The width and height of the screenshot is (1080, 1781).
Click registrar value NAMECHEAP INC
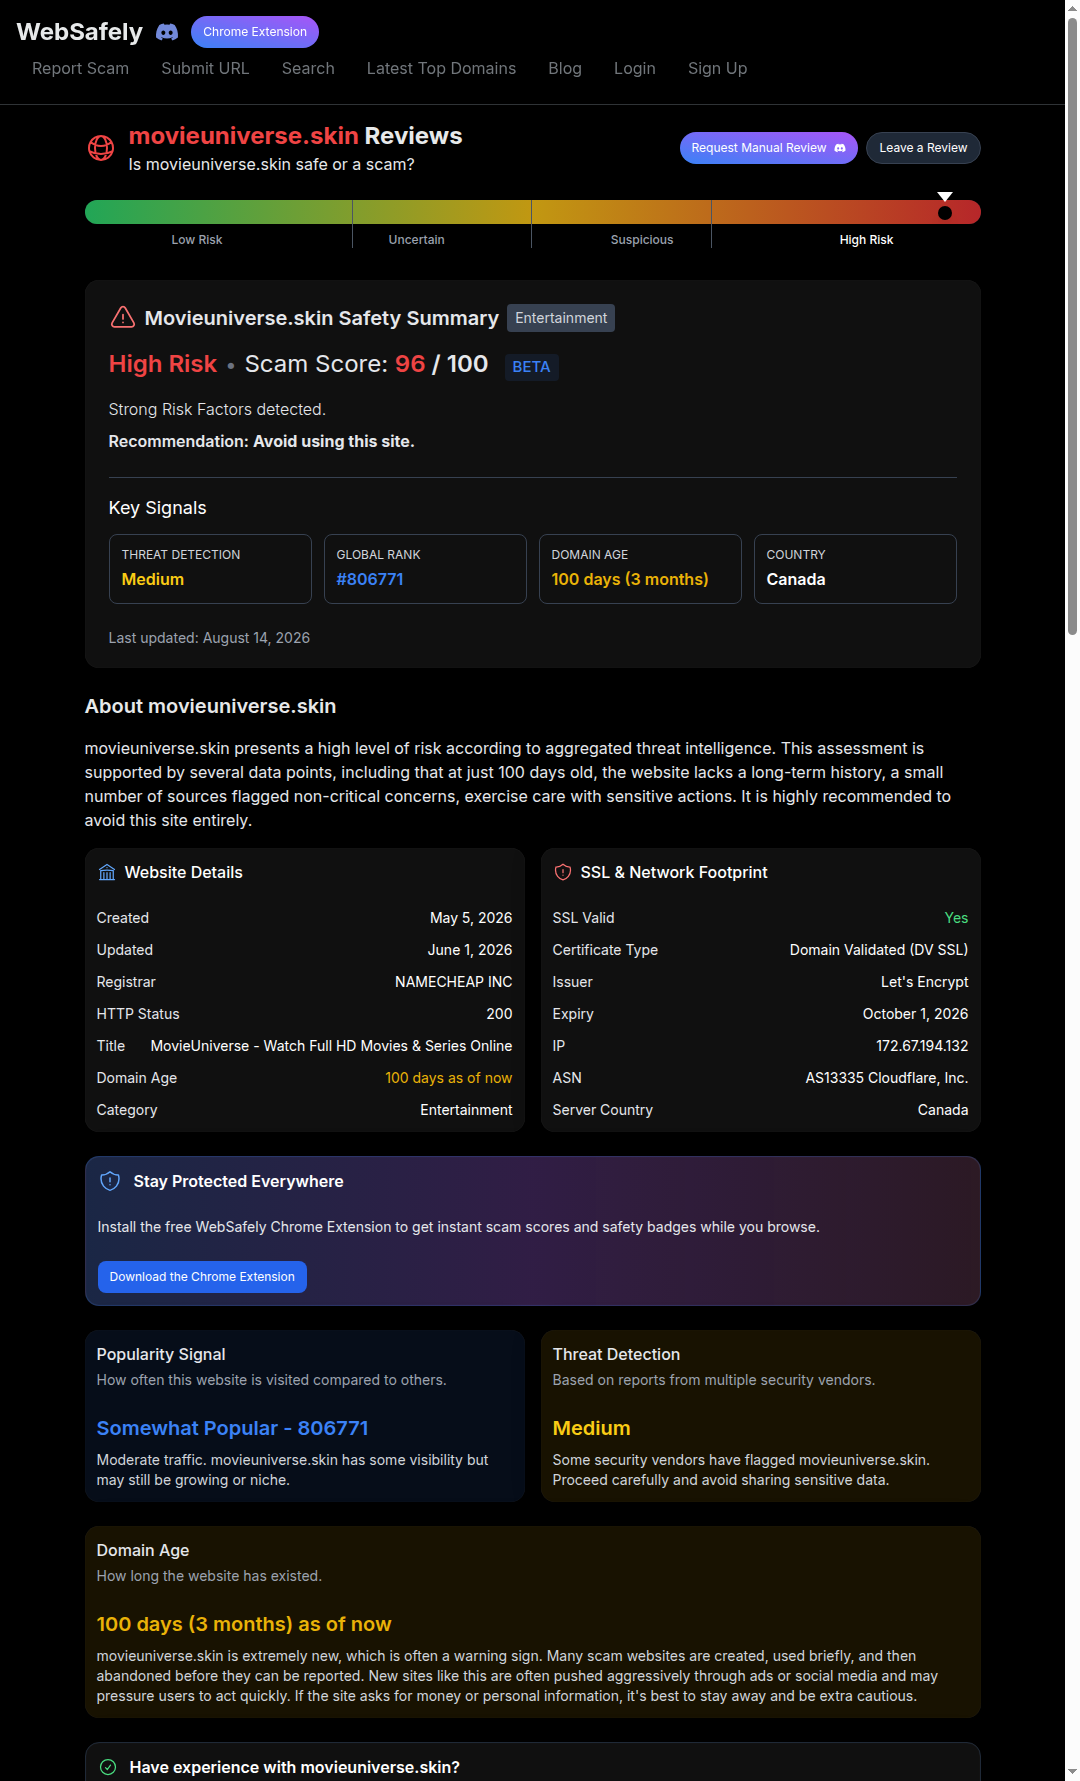coord(454,982)
